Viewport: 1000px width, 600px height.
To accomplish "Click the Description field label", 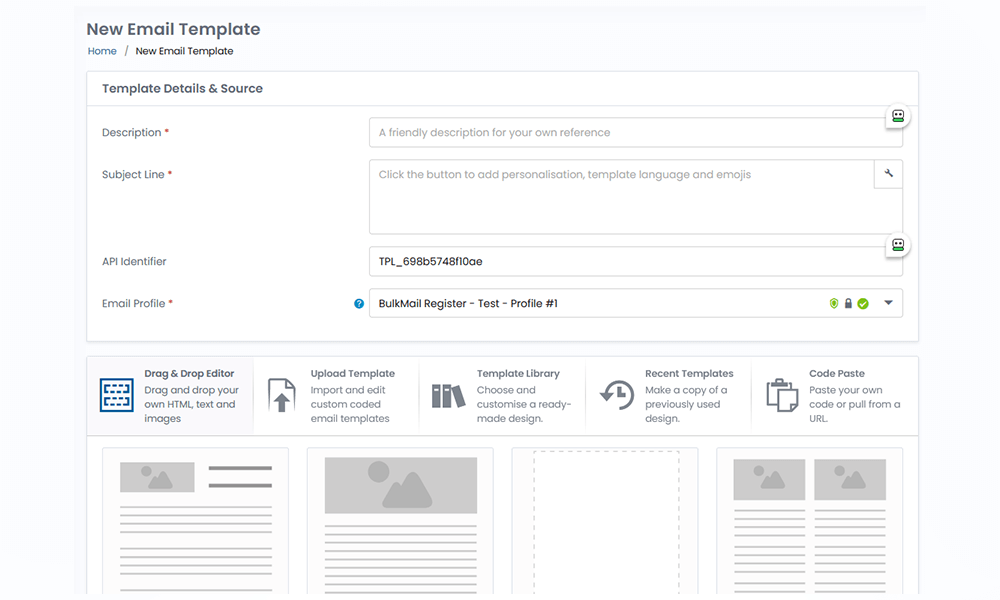I will coord(131,133).
